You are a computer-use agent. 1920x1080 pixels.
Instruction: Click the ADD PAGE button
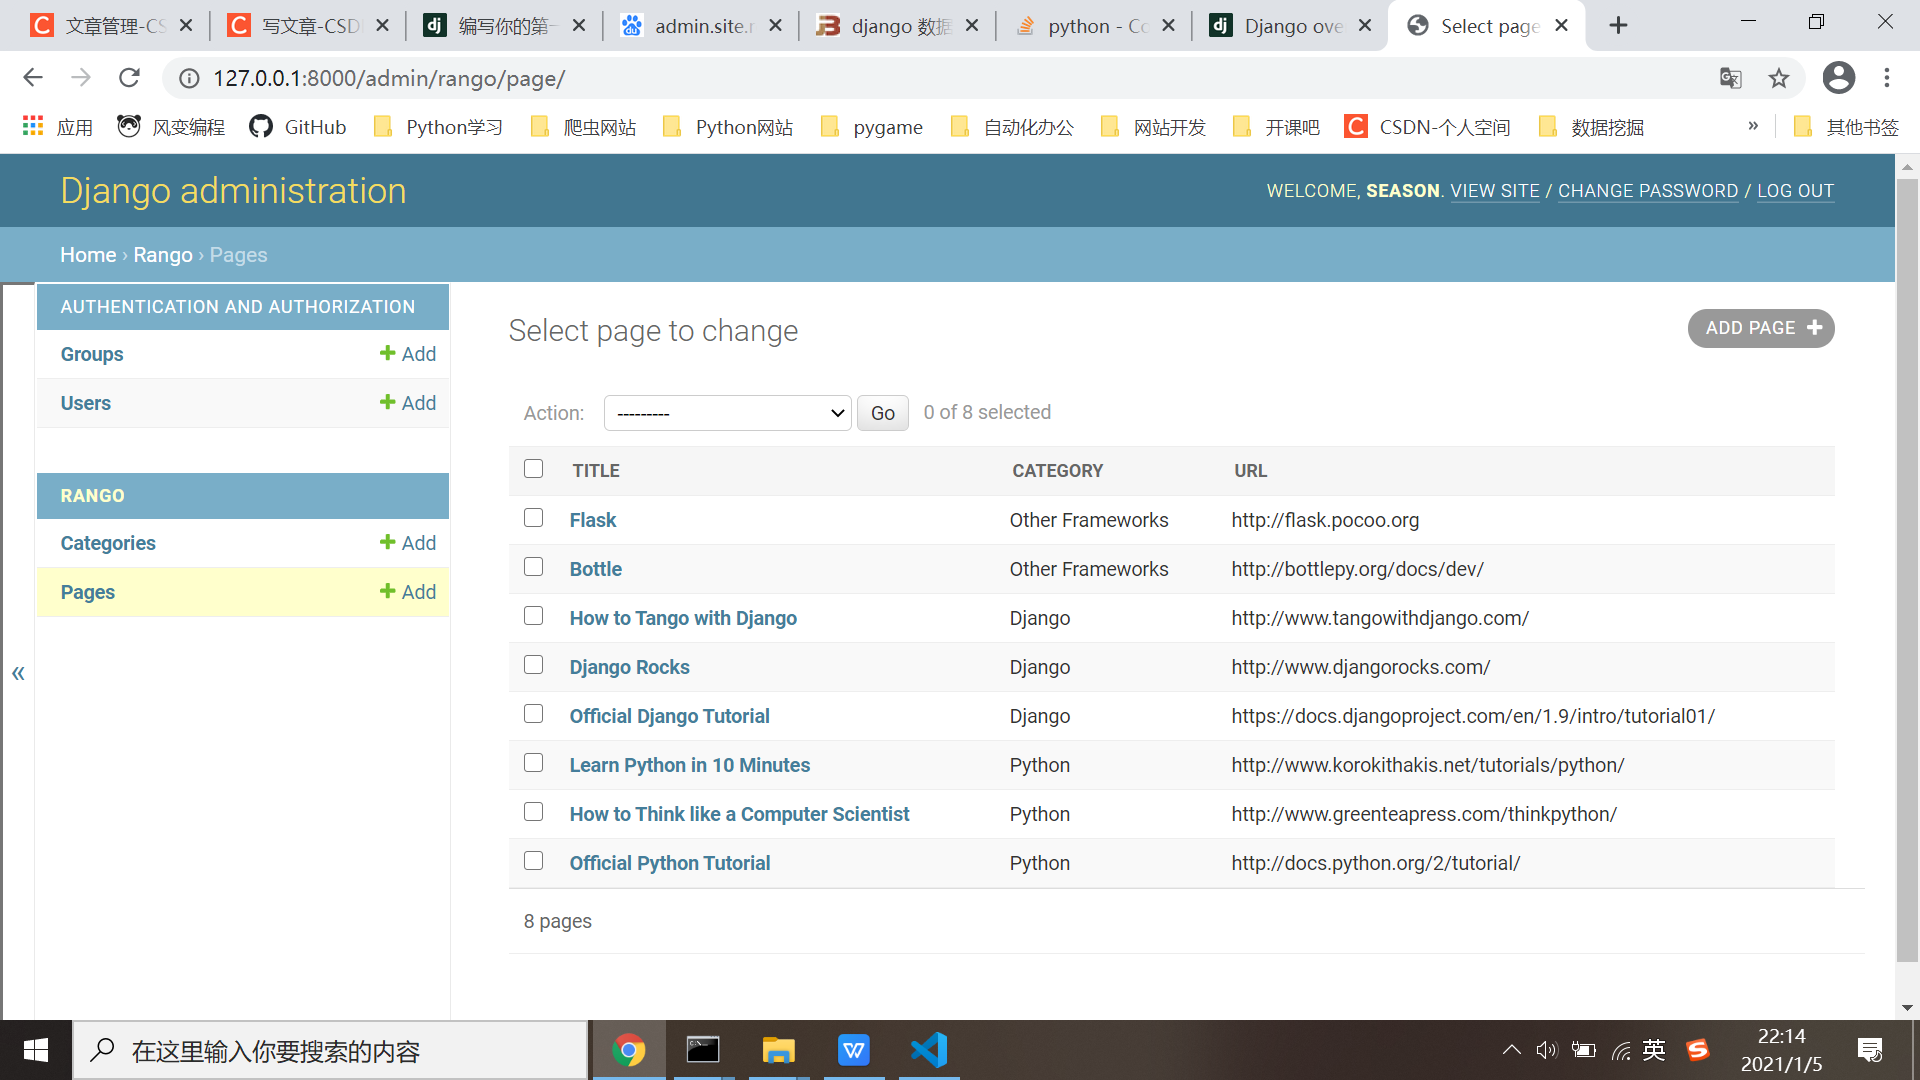coord(1760,328)
